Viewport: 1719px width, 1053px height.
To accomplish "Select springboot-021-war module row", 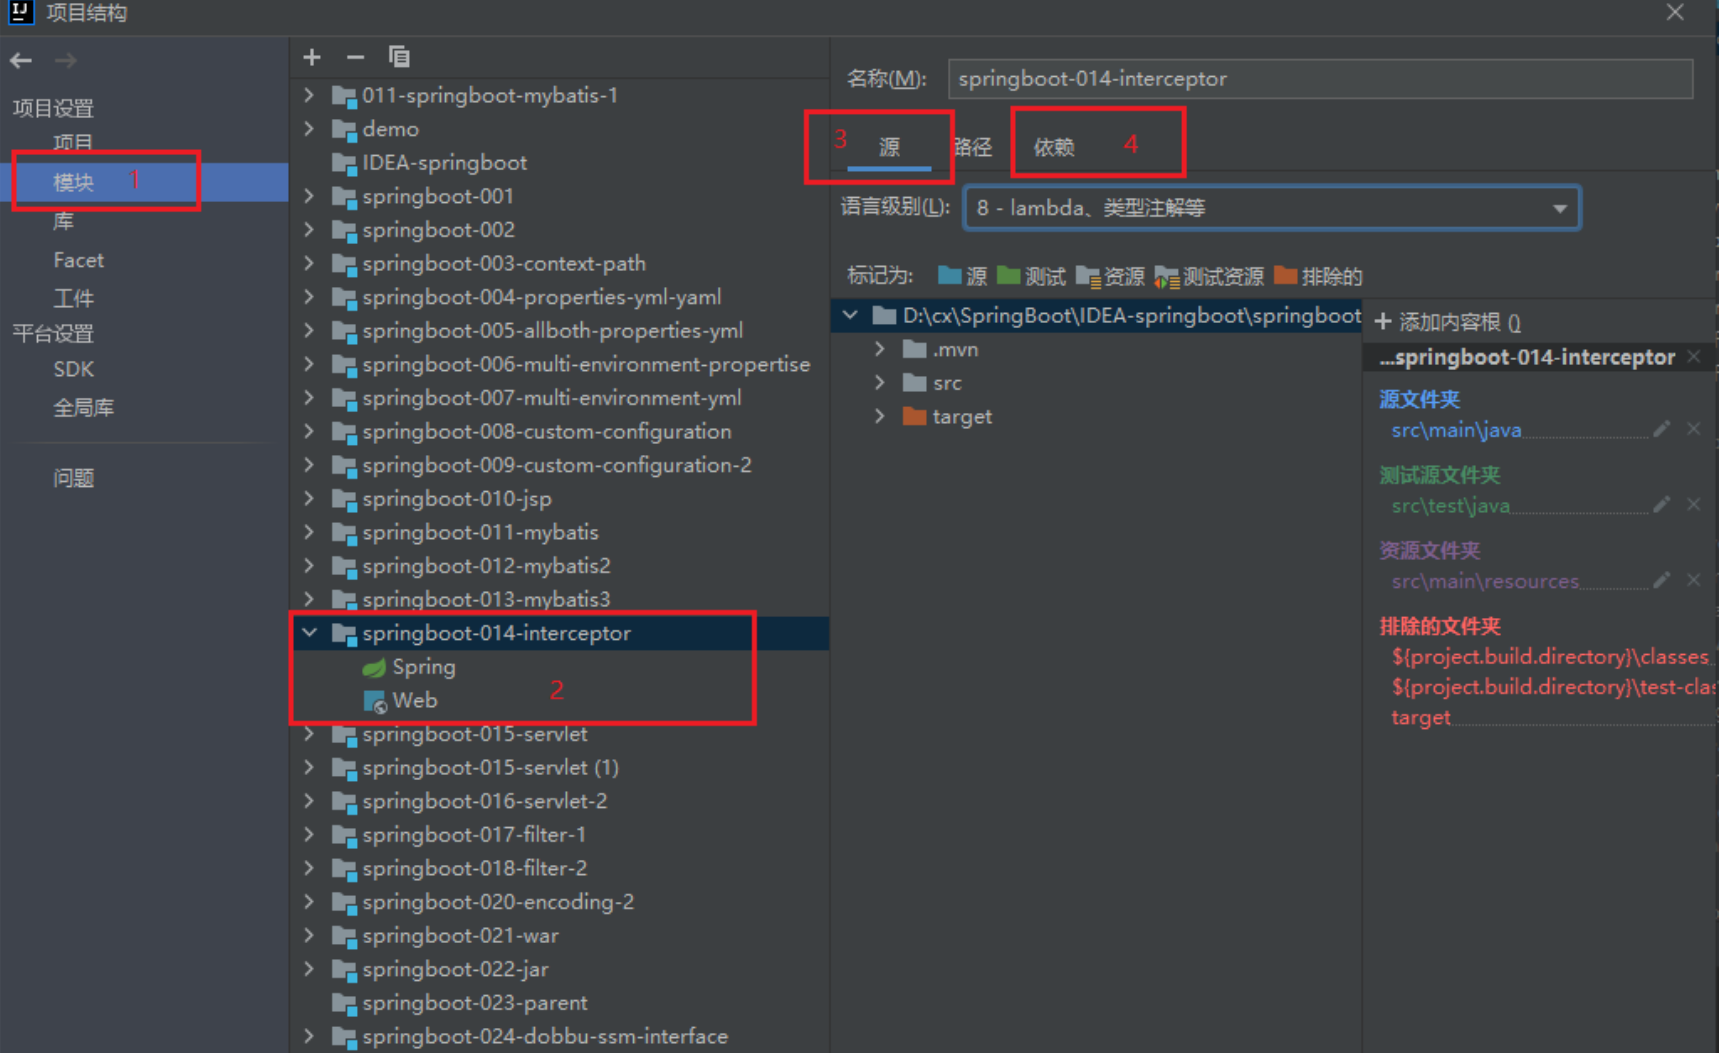I will pos(560,936).
